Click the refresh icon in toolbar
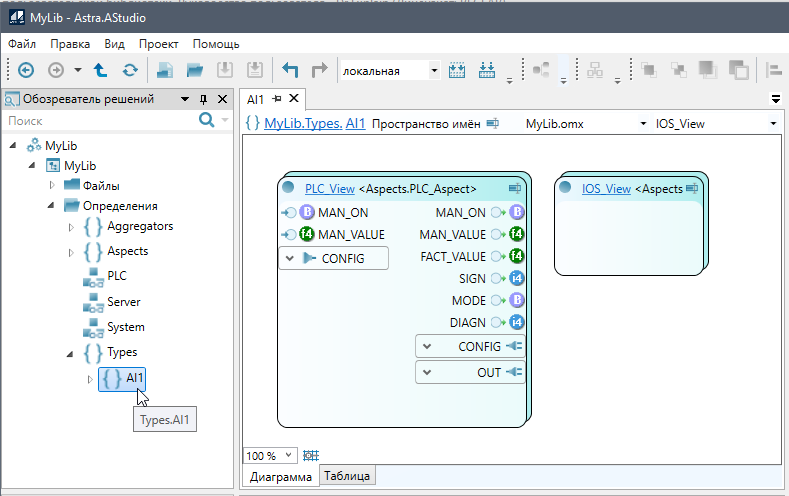 tap(130, 70)
